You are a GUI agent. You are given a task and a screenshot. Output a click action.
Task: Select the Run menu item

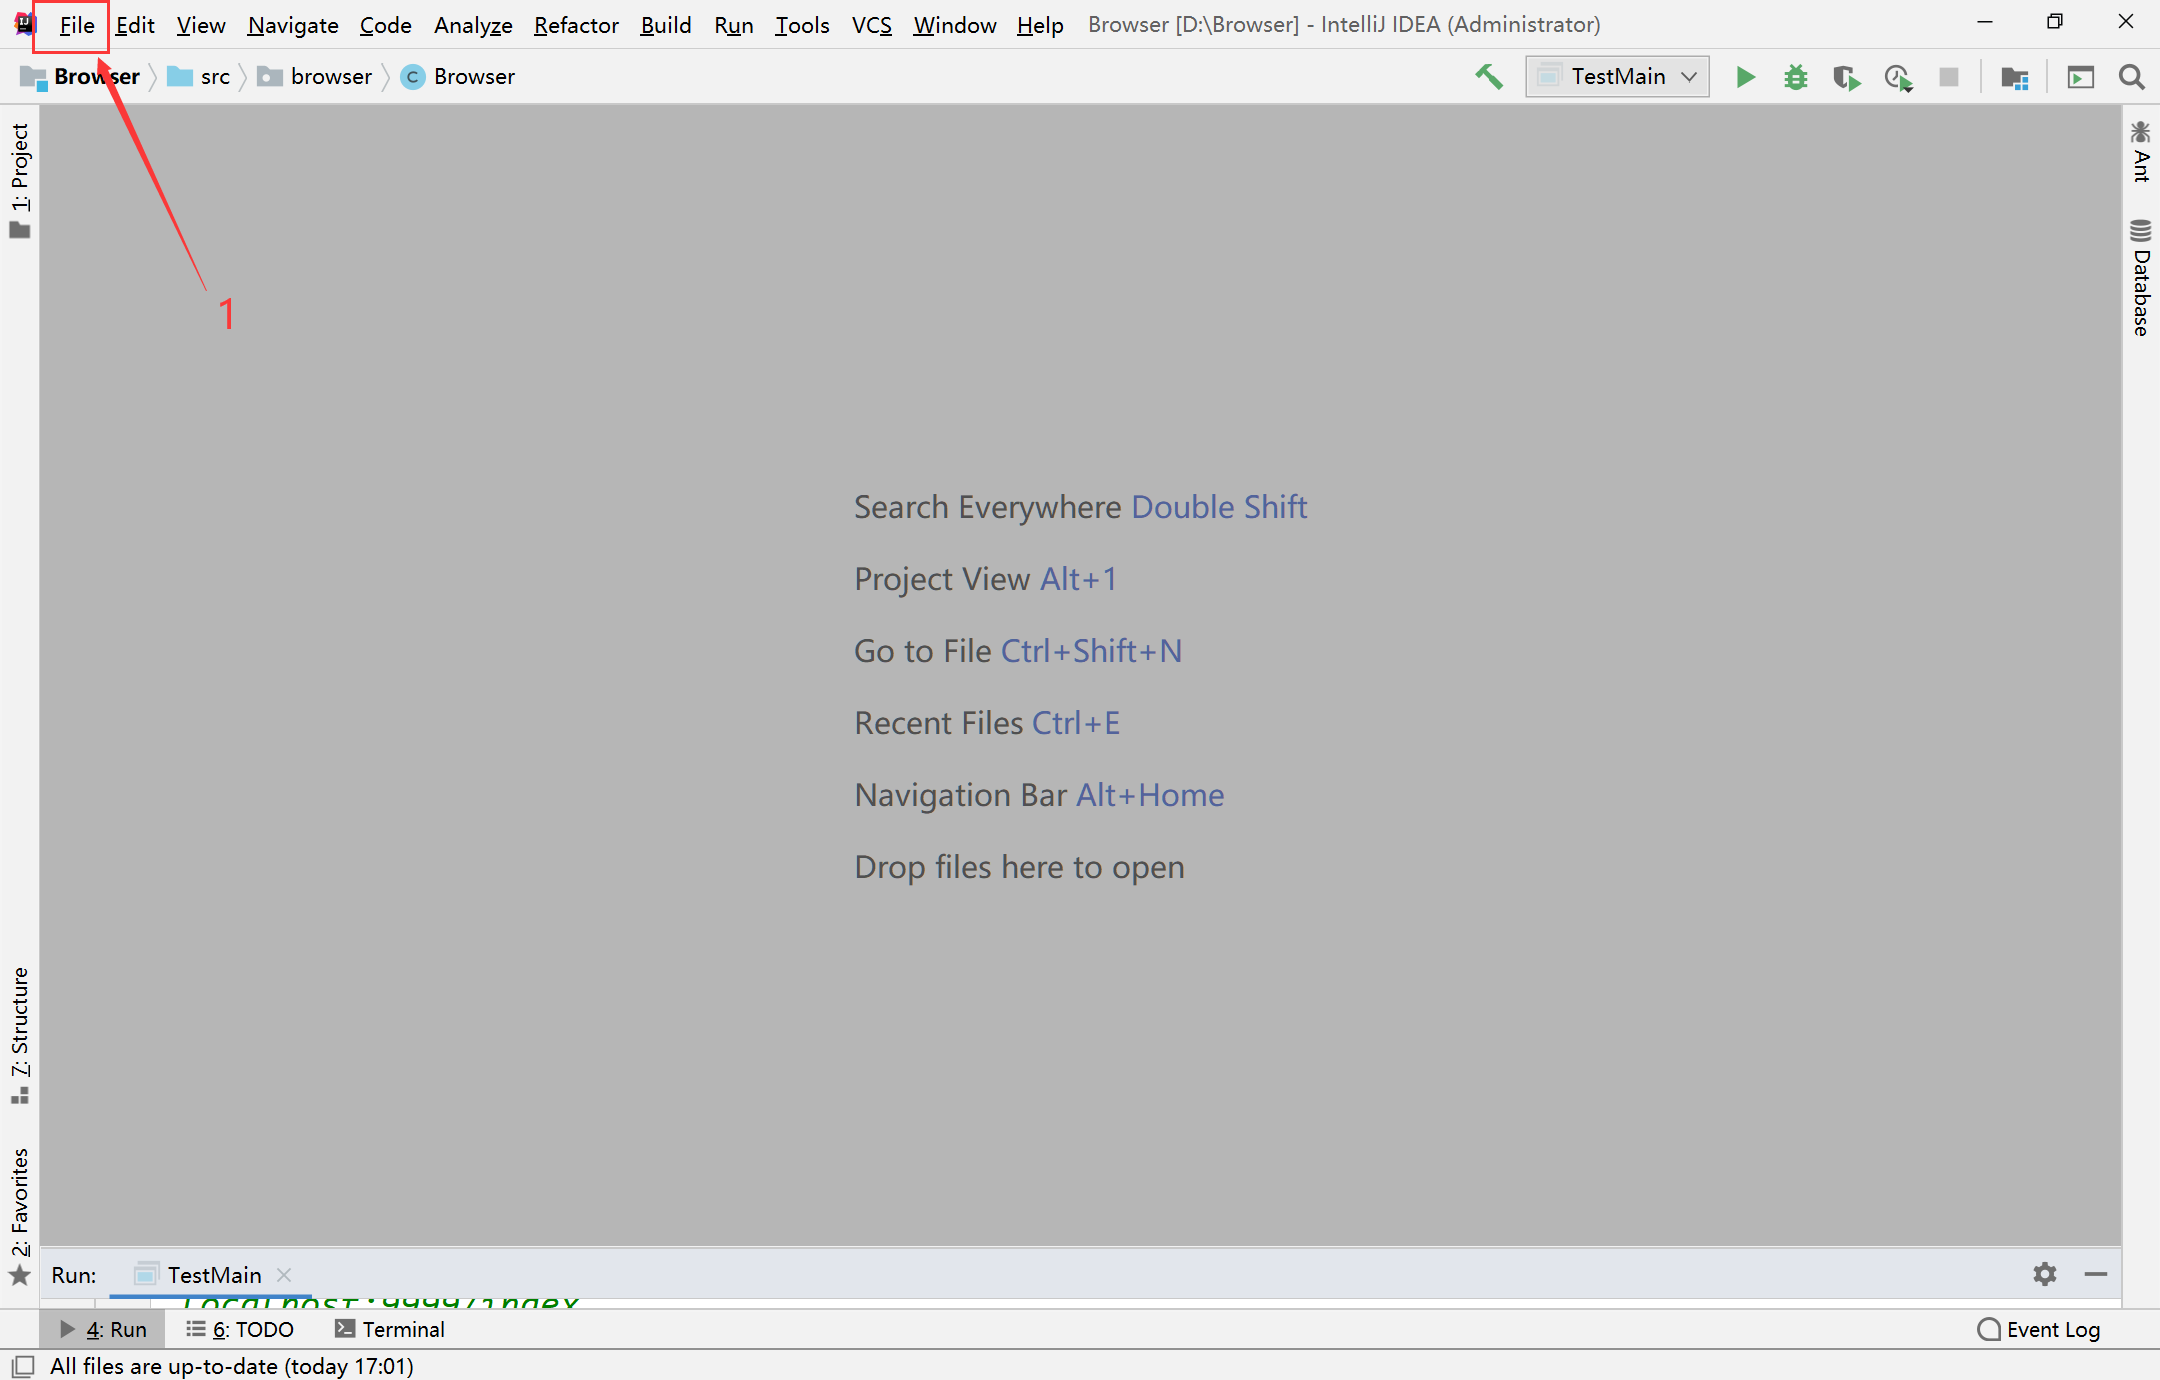click(734, 24)
